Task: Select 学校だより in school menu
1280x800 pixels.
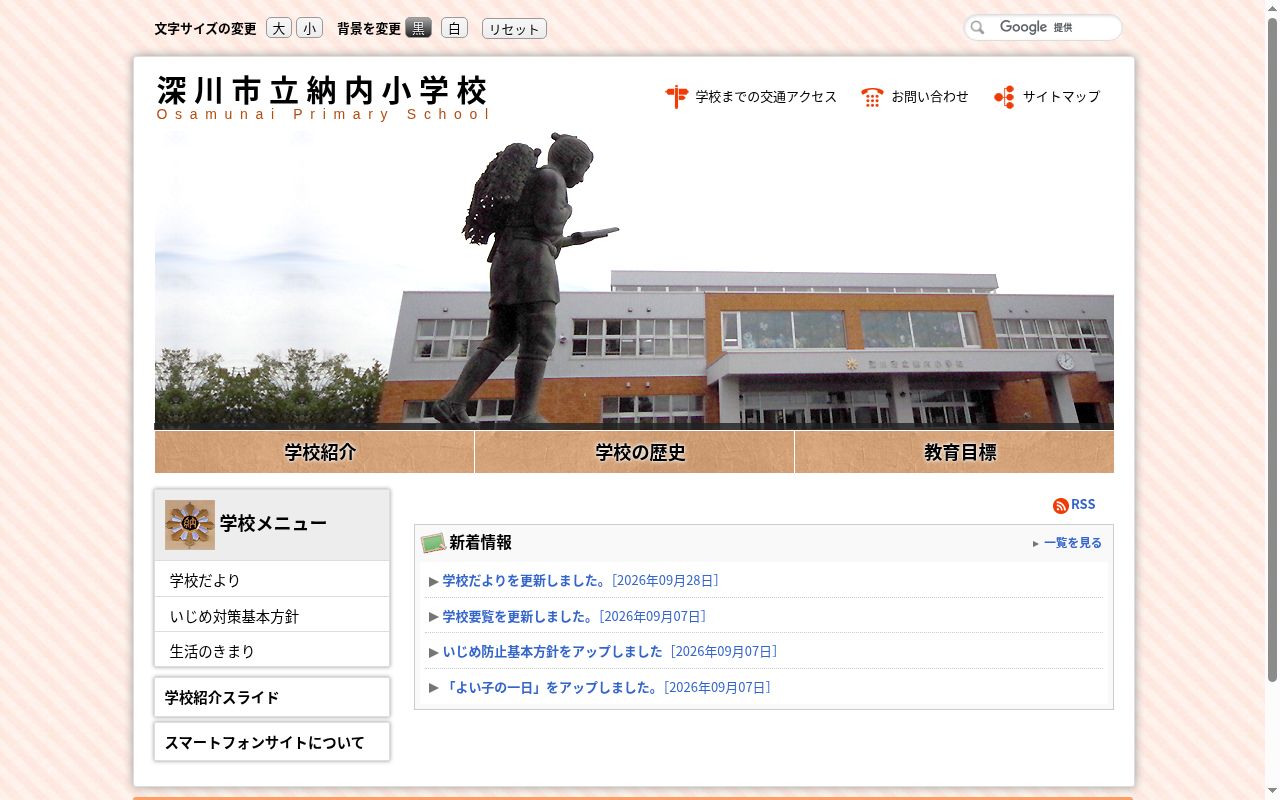Action: tap(272, 580)
